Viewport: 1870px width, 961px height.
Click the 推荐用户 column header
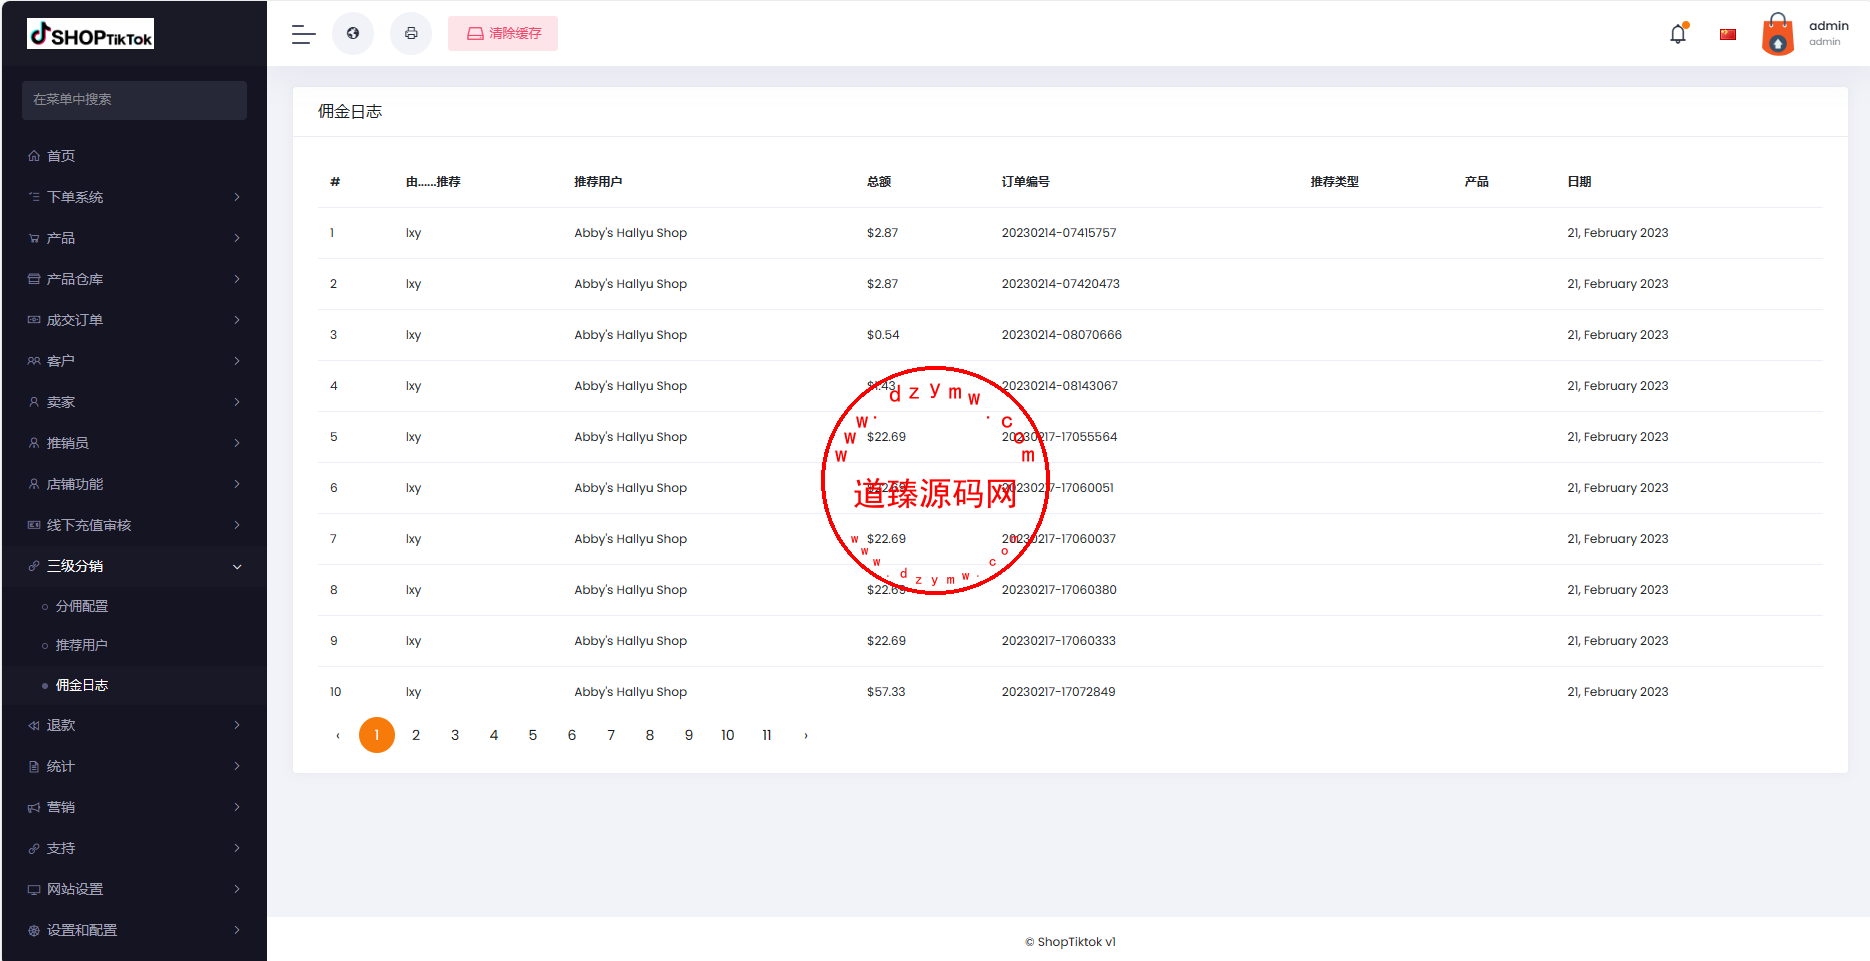tap(598, 182)
